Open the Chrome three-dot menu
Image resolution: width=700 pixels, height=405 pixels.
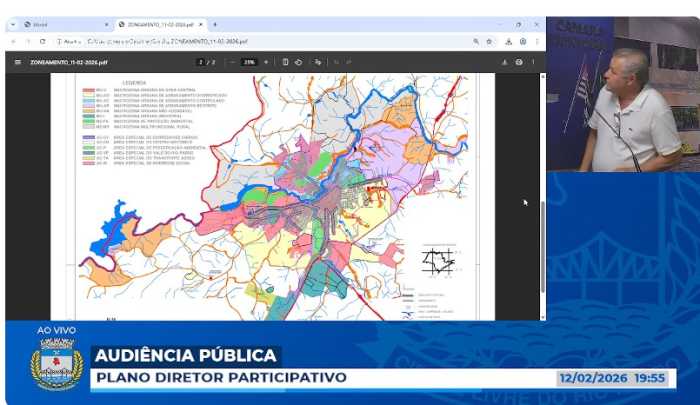tap(536, 42)
